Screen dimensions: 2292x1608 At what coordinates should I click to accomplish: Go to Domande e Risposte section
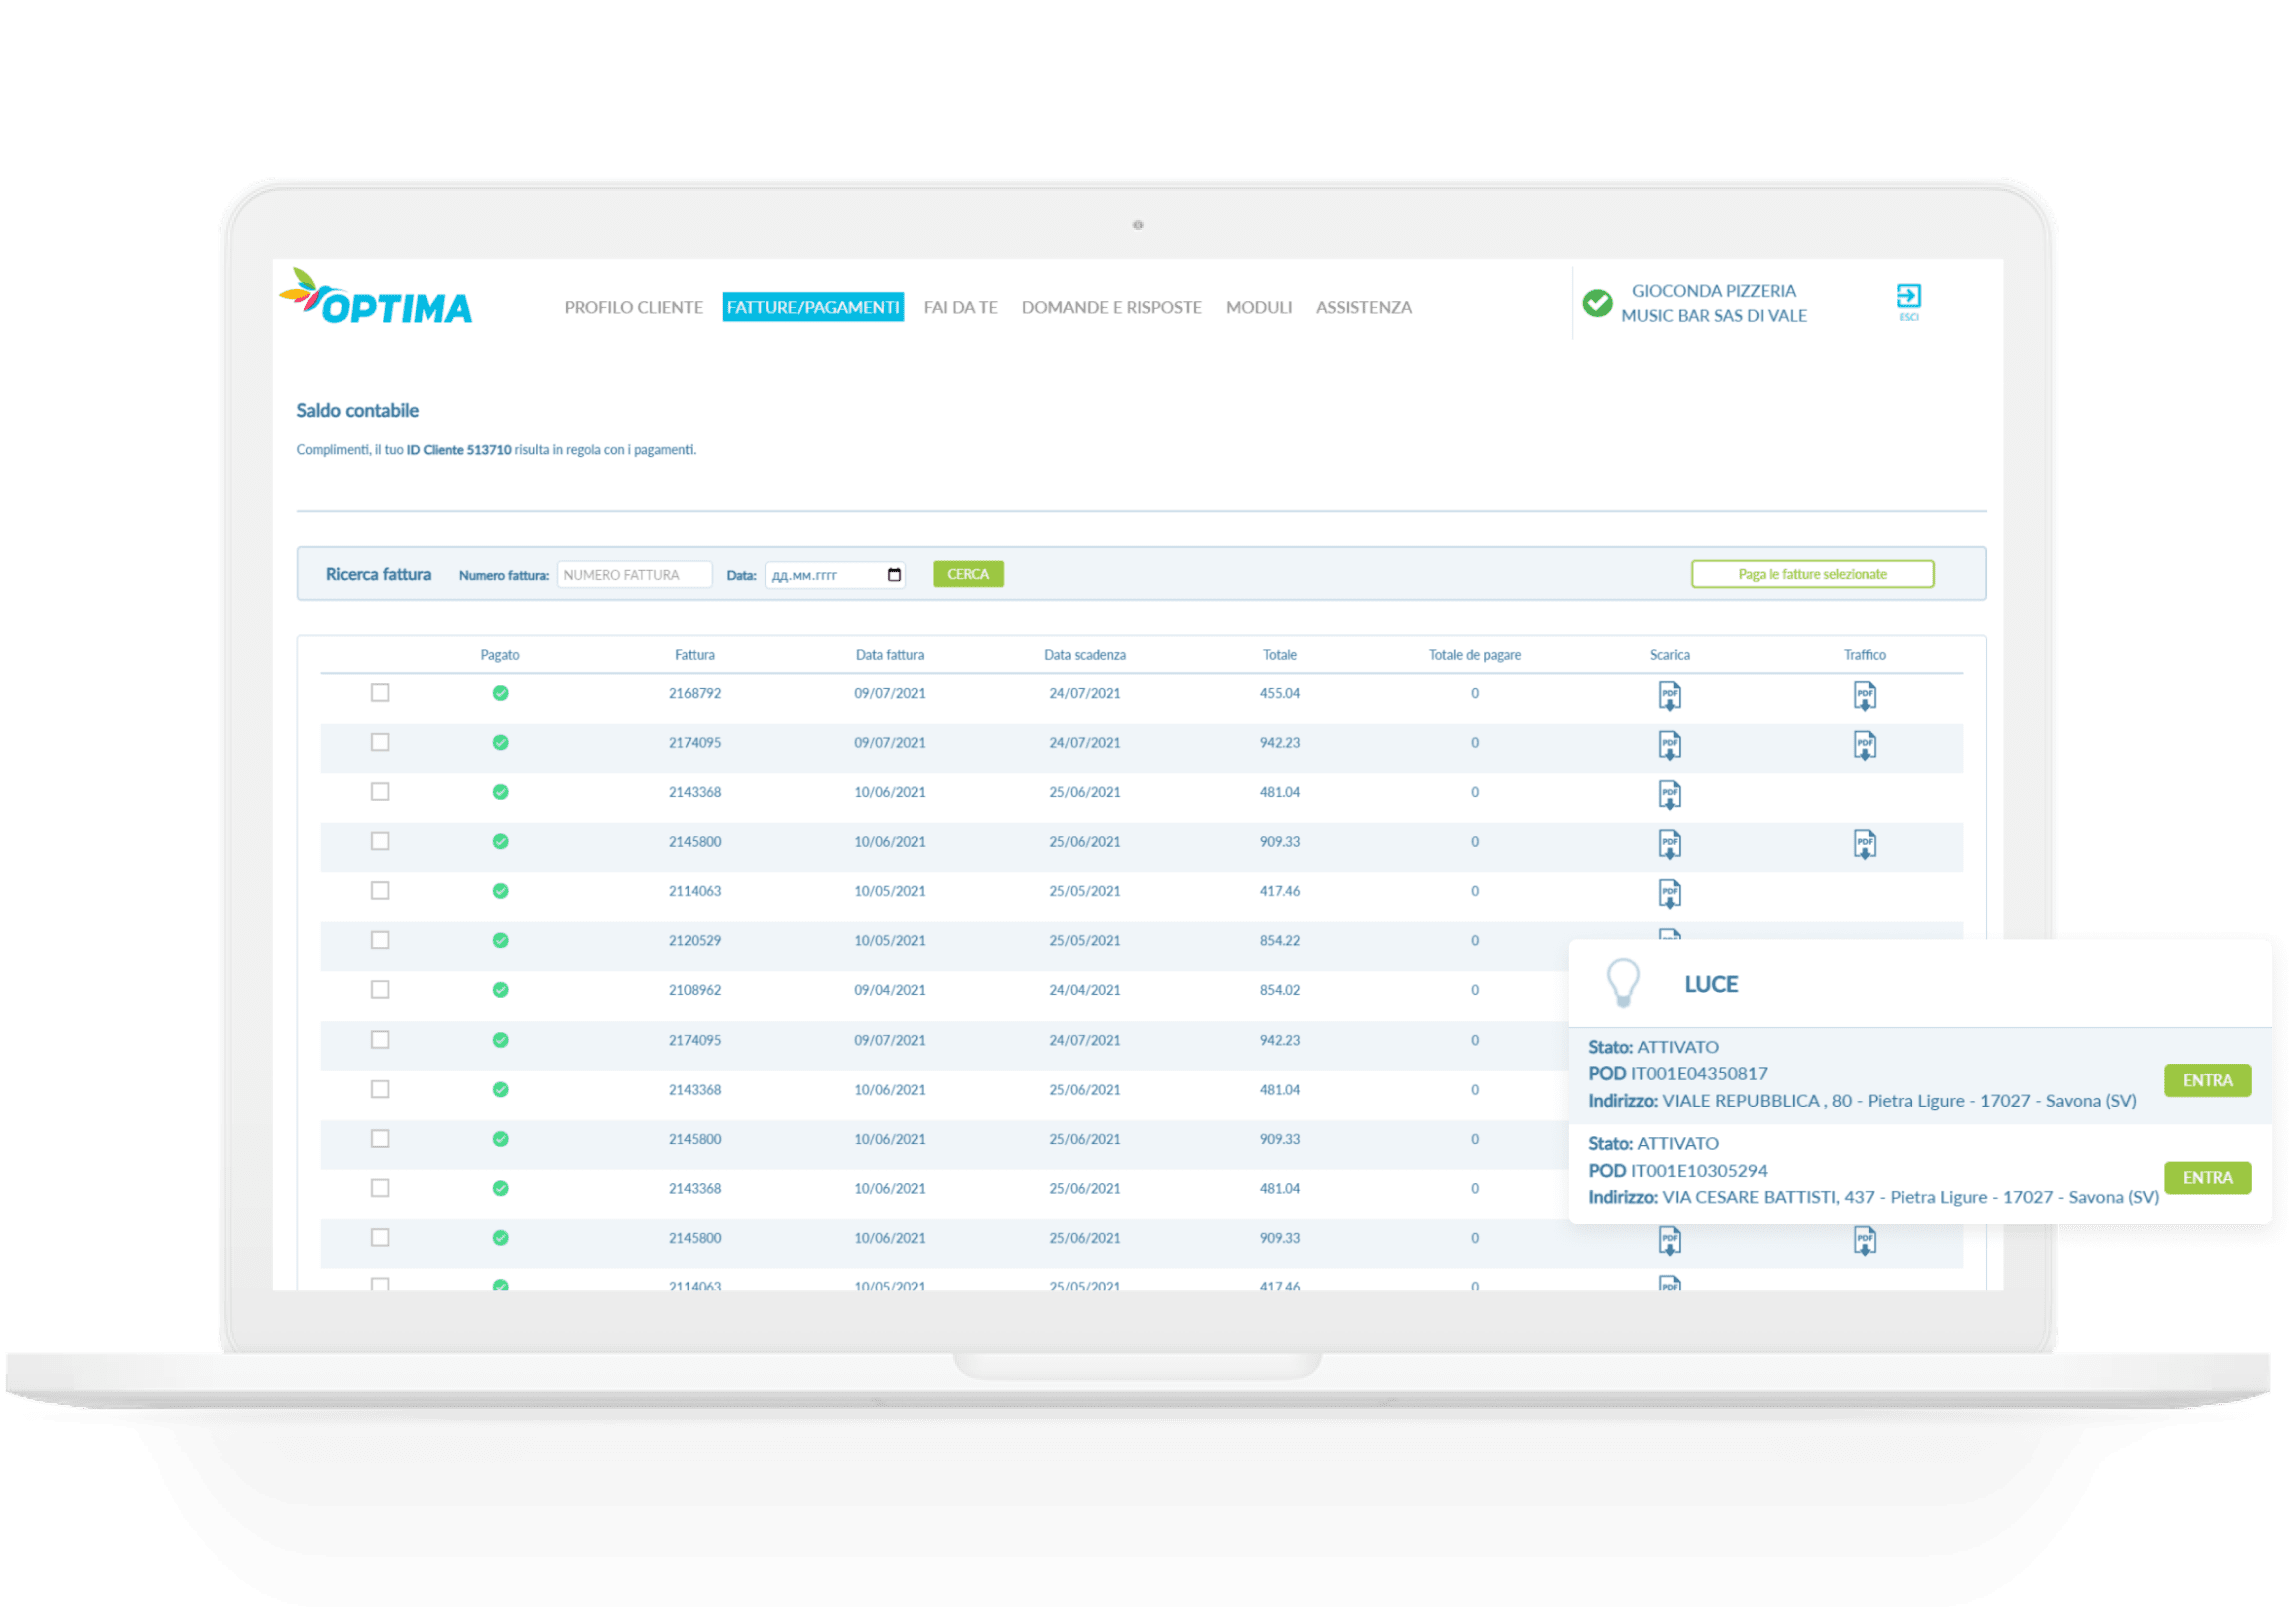[x=1111, y=308]
